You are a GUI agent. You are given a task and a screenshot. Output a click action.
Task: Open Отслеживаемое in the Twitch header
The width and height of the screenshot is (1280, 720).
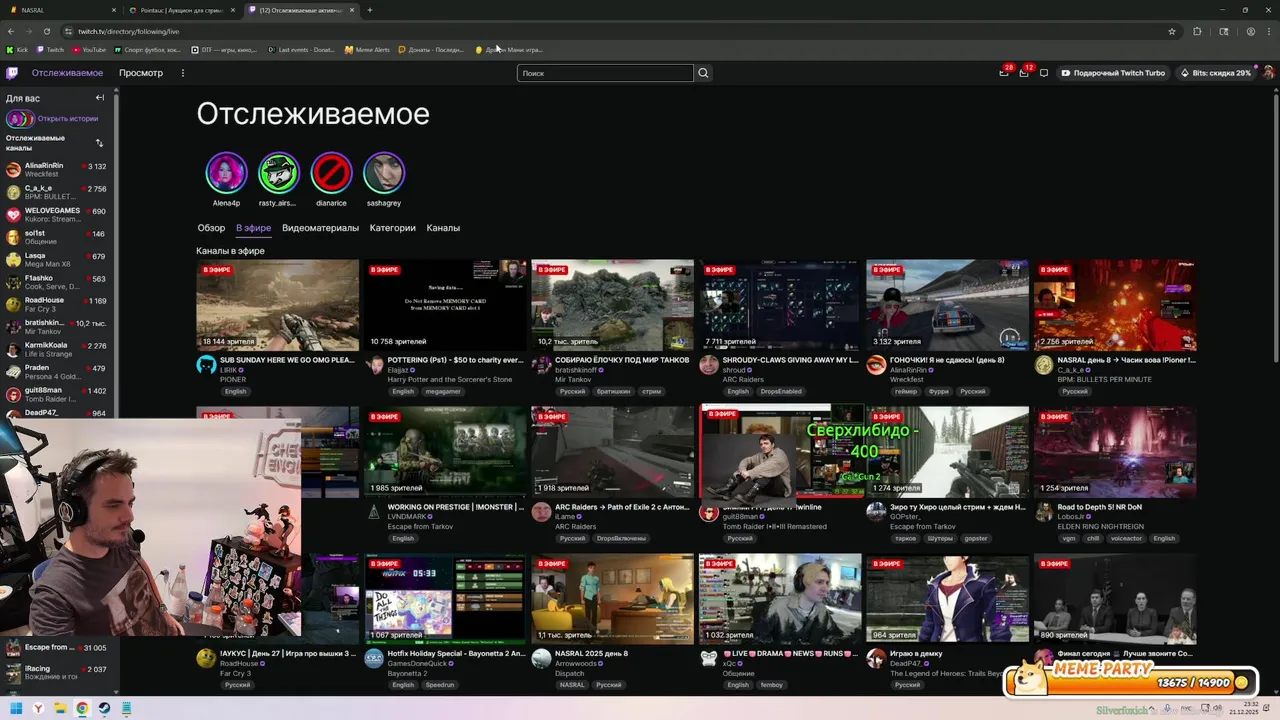pyautogui.click(x=67, y=73)
